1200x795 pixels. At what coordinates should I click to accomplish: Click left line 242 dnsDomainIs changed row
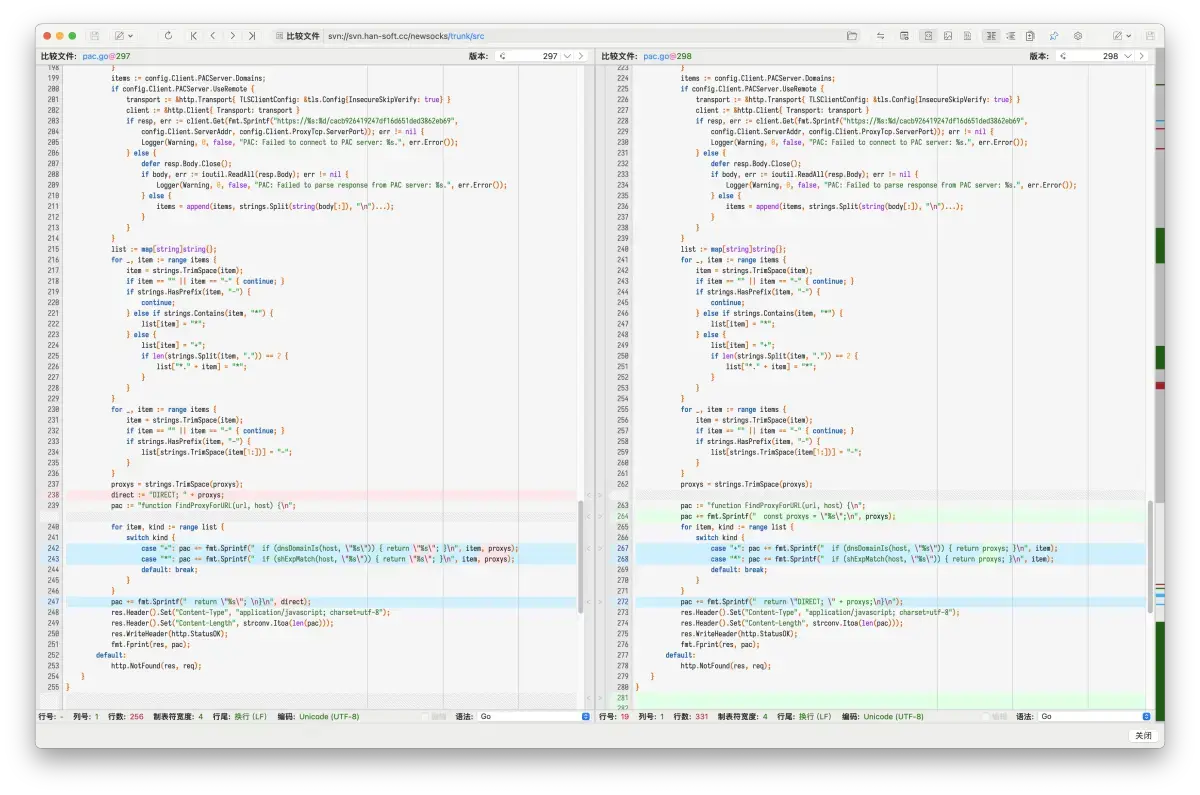tap(321, 548)
